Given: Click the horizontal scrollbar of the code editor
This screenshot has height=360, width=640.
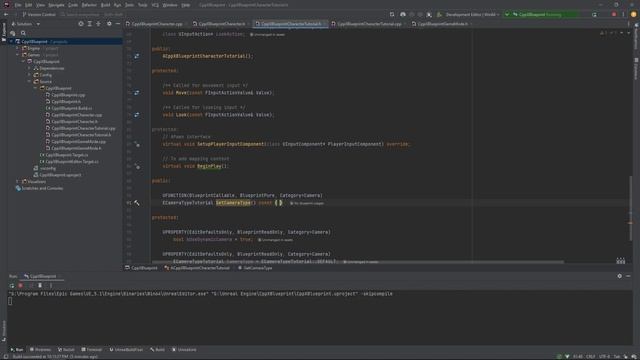Looking at the screenshot, I should 358,262.
